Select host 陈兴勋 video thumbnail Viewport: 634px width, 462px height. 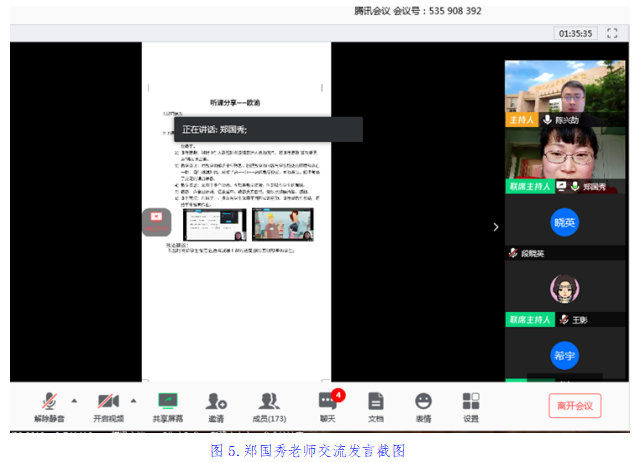tap(564, 92)
